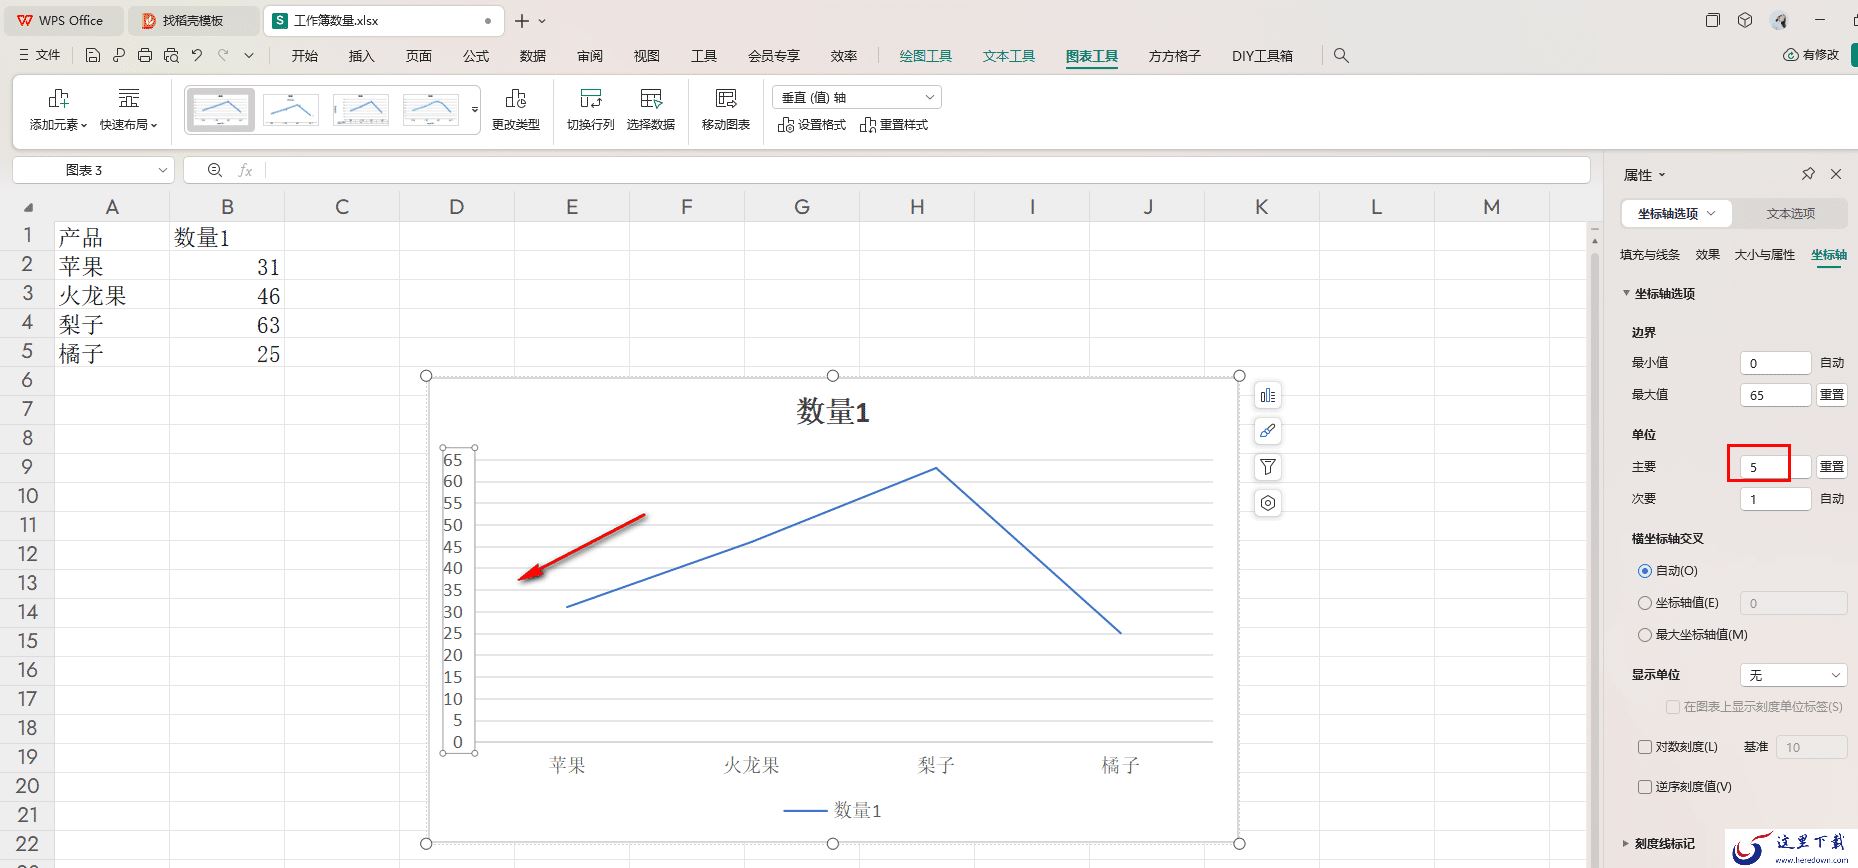Image resolution: width=1858 pixels, height=868 pixels.
Task: Switch to the 绘图工具 ribbon tab
Action: [925, 56]
